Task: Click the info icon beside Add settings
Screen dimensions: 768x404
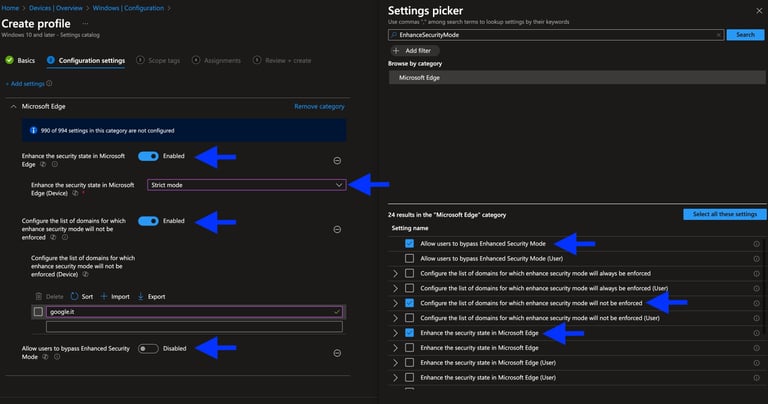Action: pyautogui.click(x=49, y=84)
